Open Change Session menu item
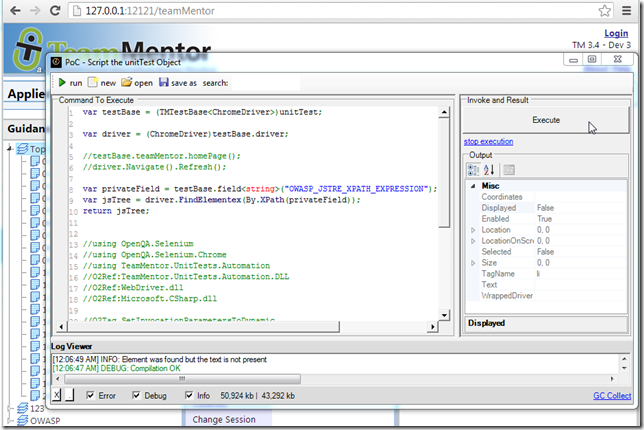The image size is (644, 430). 224,419
